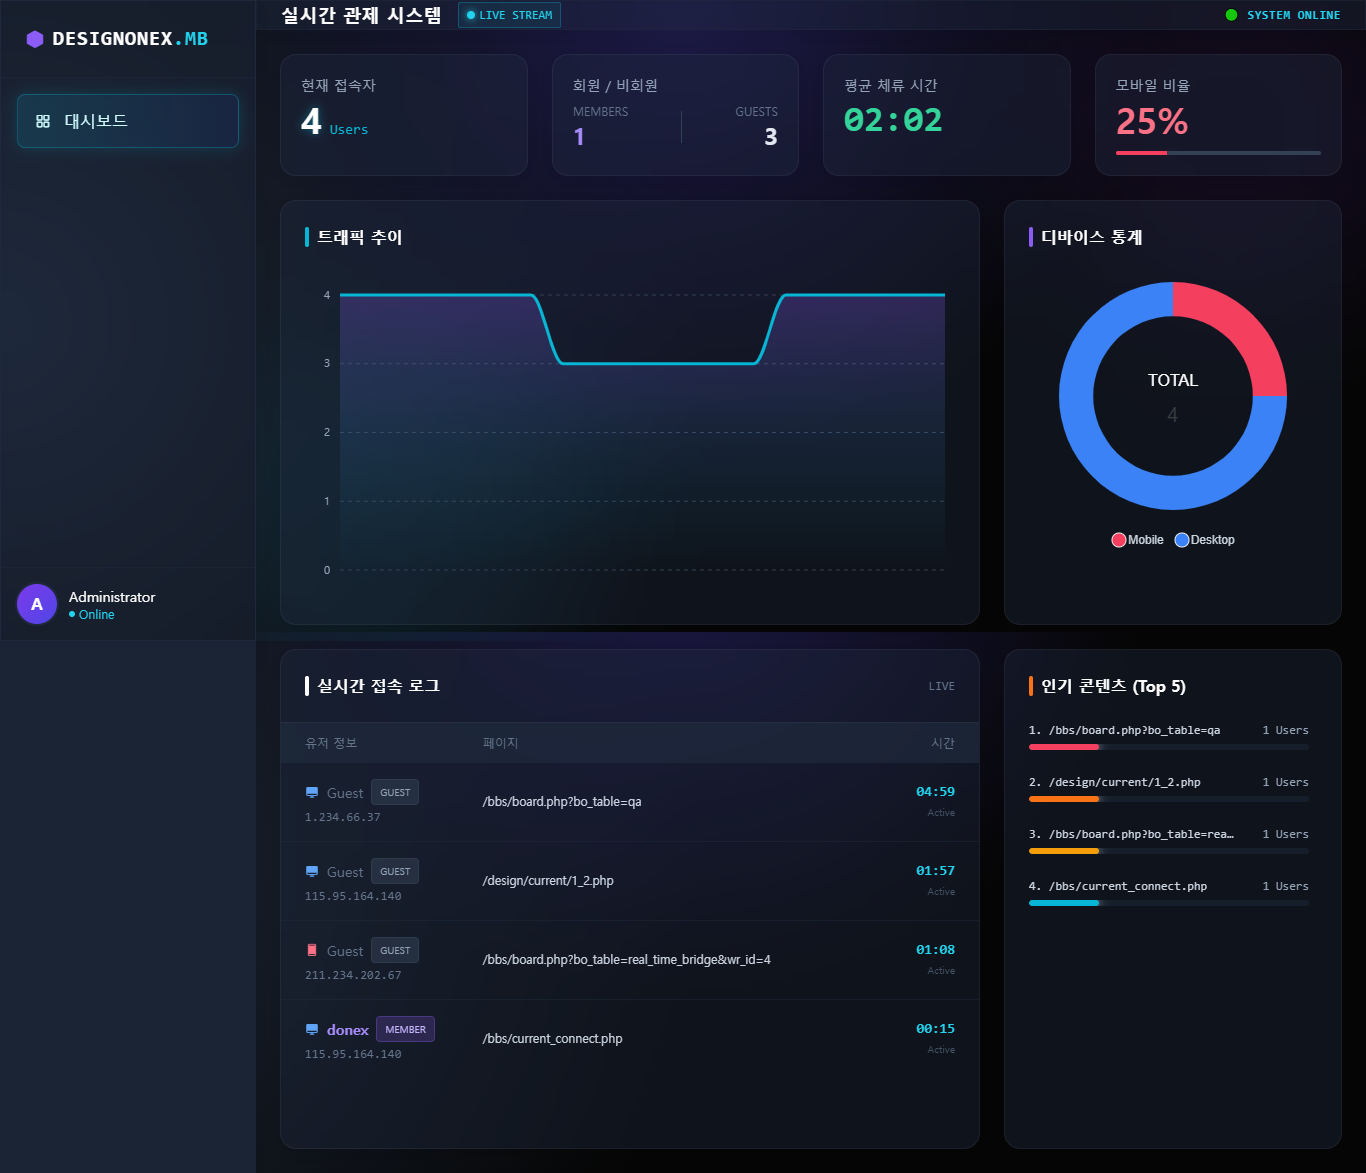Click the /bbs/board.php?bo_table=qa page in log
The height and width of the screenshot is (1173, 1366).
[x=562, y=802]
